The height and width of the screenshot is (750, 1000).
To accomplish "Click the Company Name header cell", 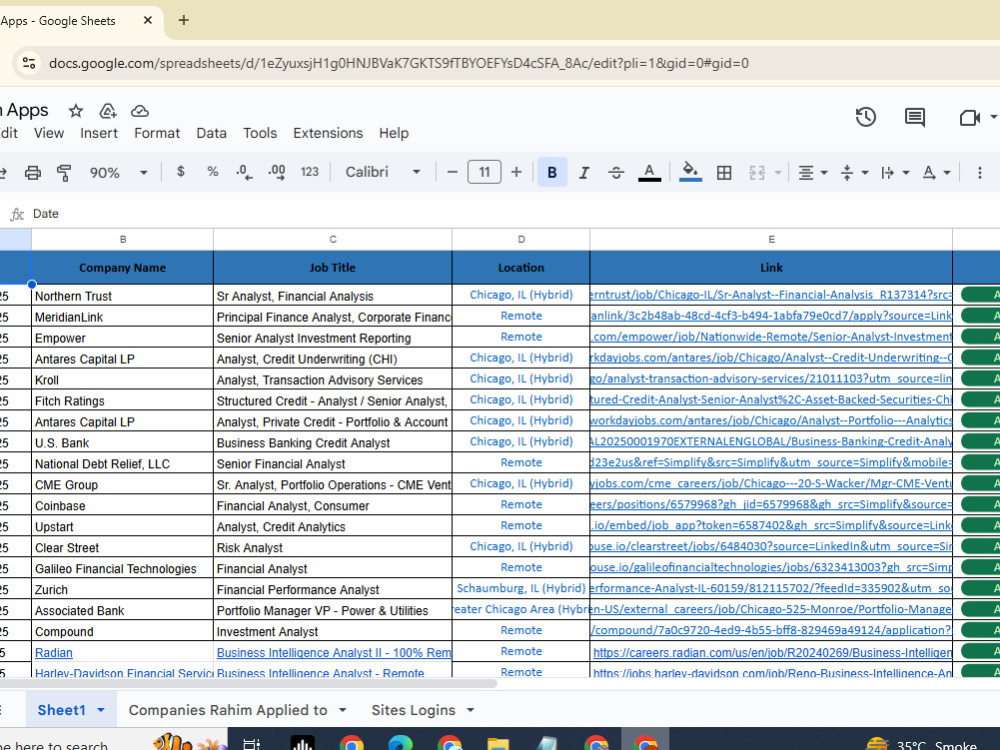I will coord(122,268).
